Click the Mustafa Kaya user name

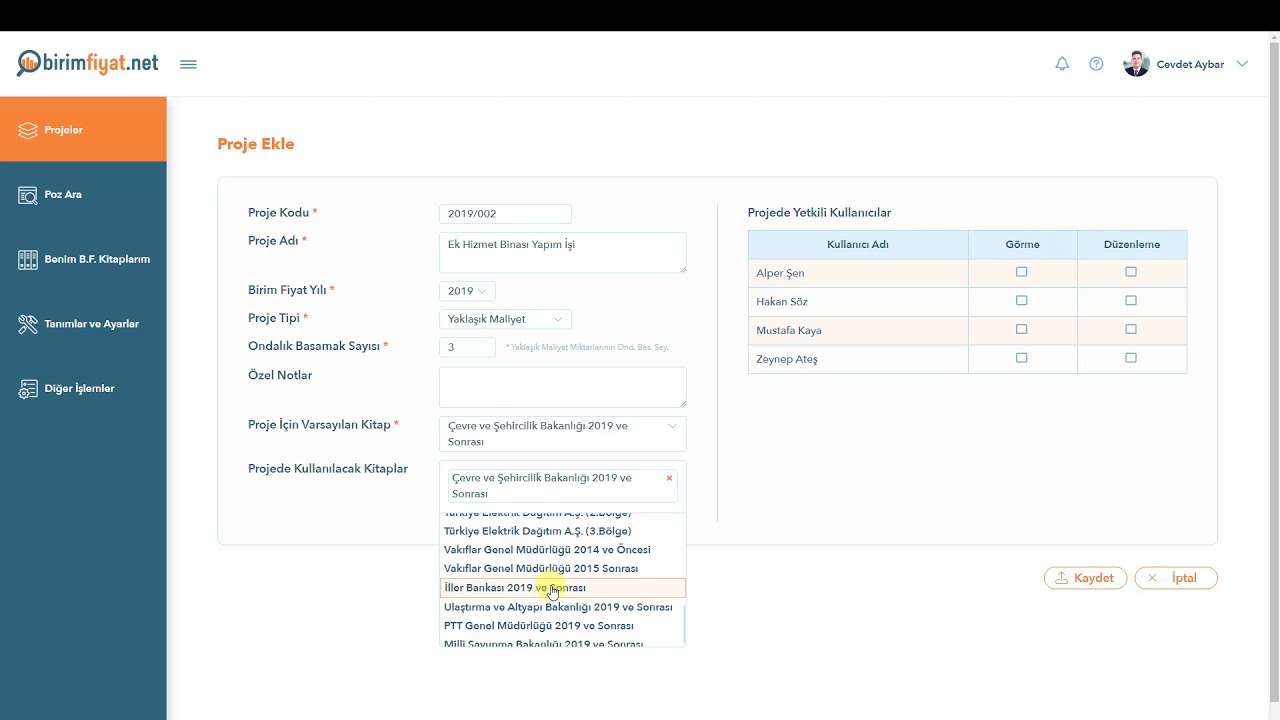coord(789,330)
